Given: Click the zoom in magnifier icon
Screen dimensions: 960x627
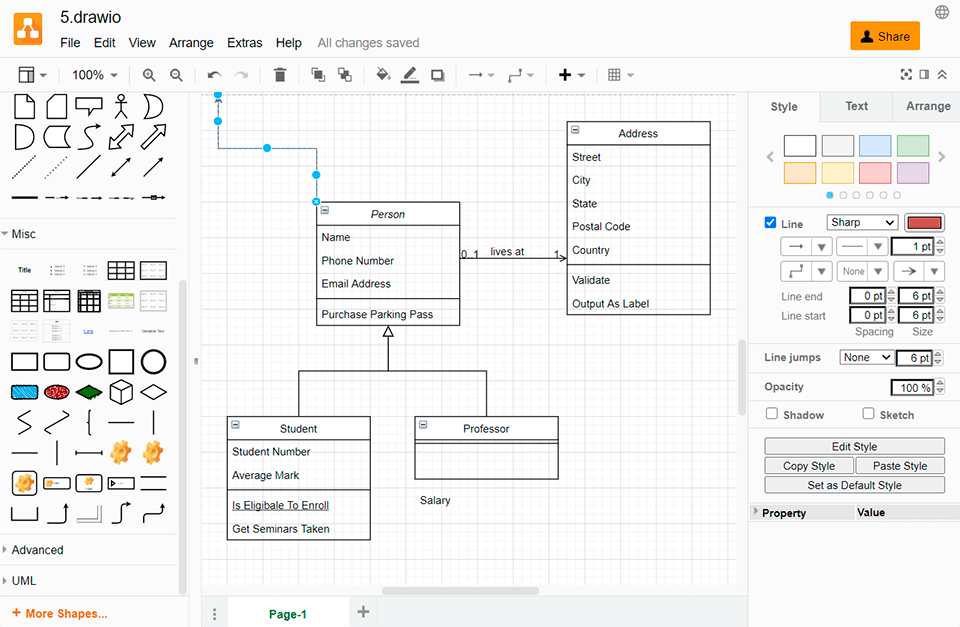Looking at the screenshot, I should (x=149, y=75).
